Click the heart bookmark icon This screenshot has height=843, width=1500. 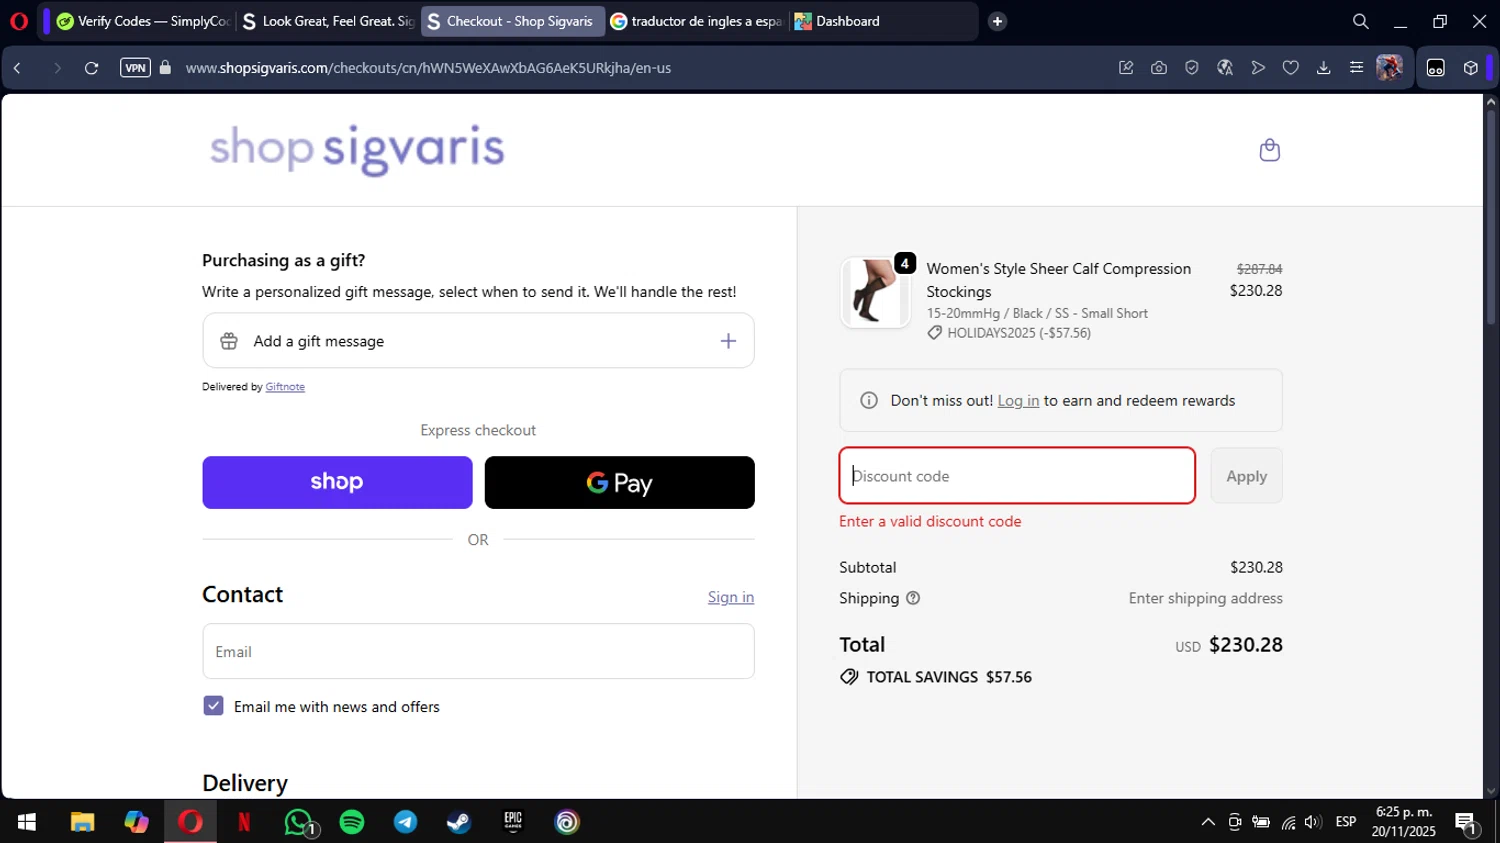click(x=1291, y=68)
